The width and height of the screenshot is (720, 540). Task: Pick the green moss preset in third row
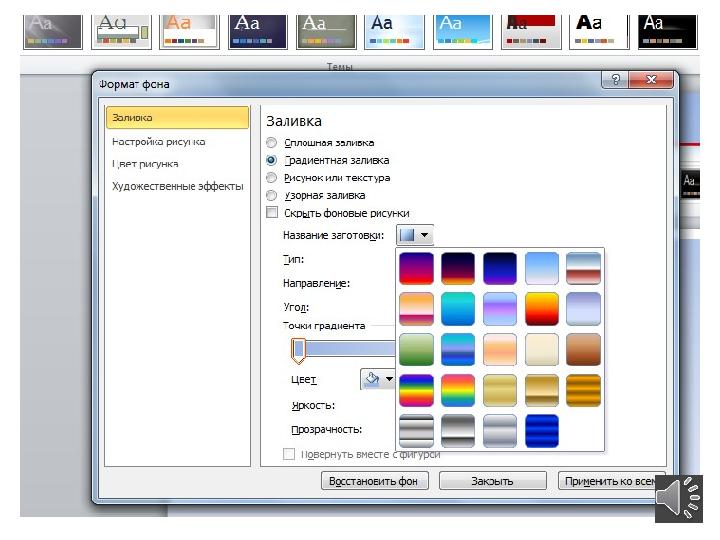pyautogui.click(x=416, y=349)
